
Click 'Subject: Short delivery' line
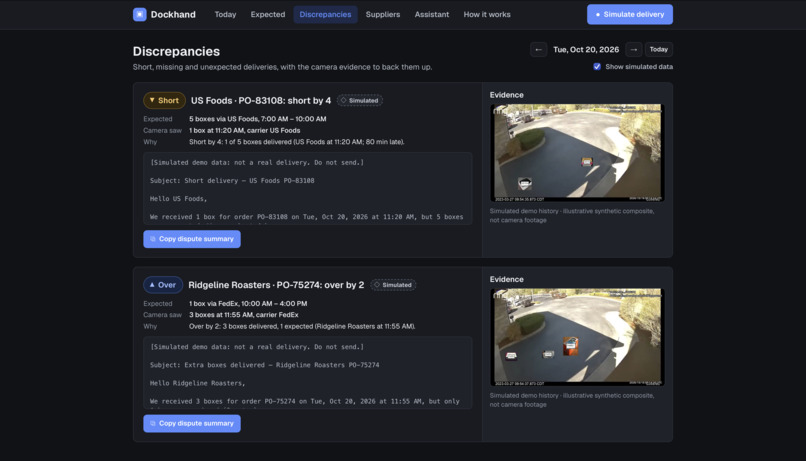pos(232,180)
